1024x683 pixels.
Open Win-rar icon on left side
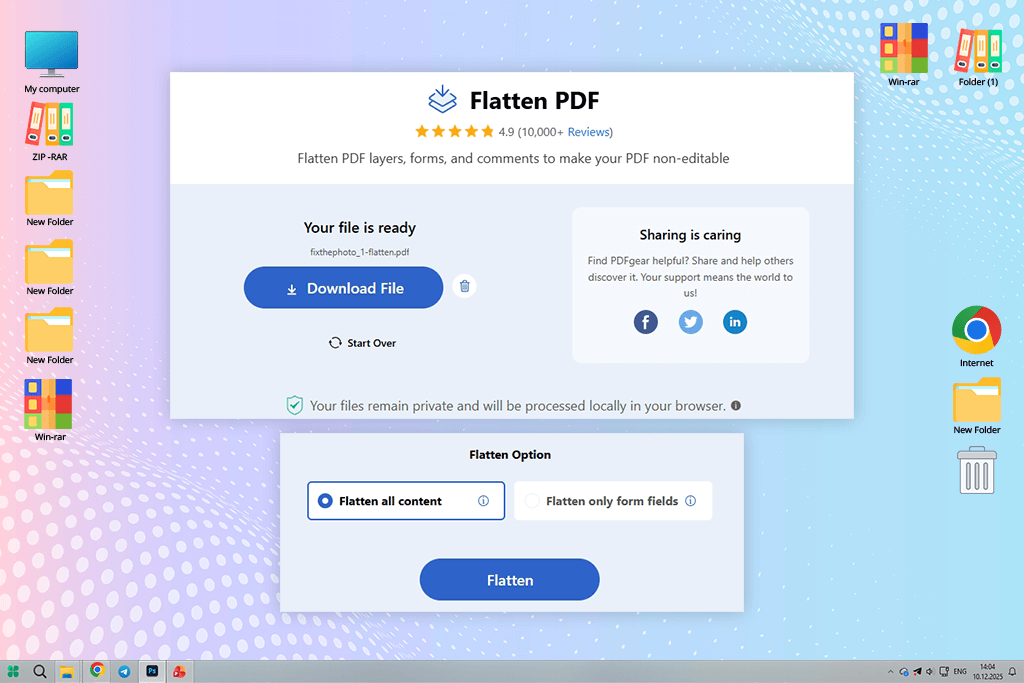click(x=50, y=410)
